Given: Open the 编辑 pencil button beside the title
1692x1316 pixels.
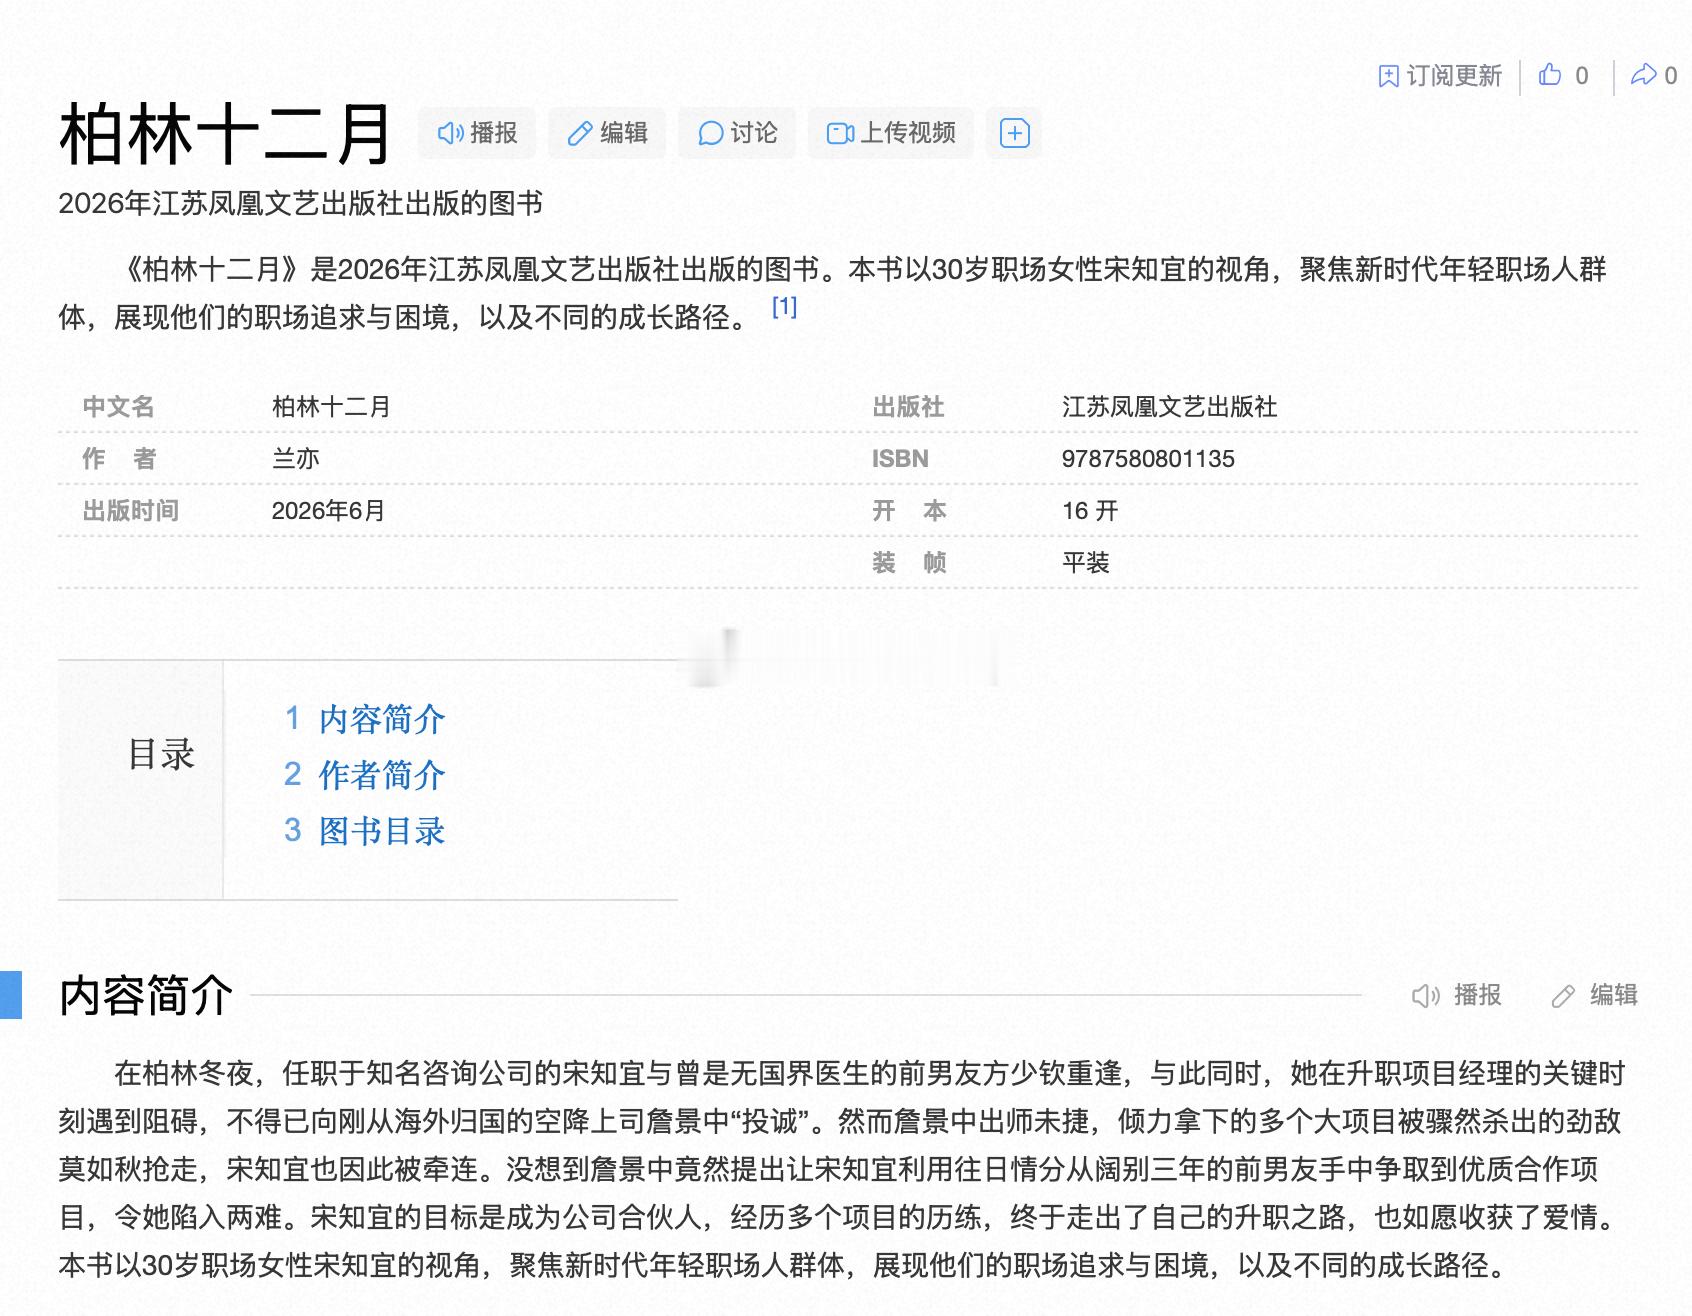Looking at the screenshot, I should click(607, 133).
